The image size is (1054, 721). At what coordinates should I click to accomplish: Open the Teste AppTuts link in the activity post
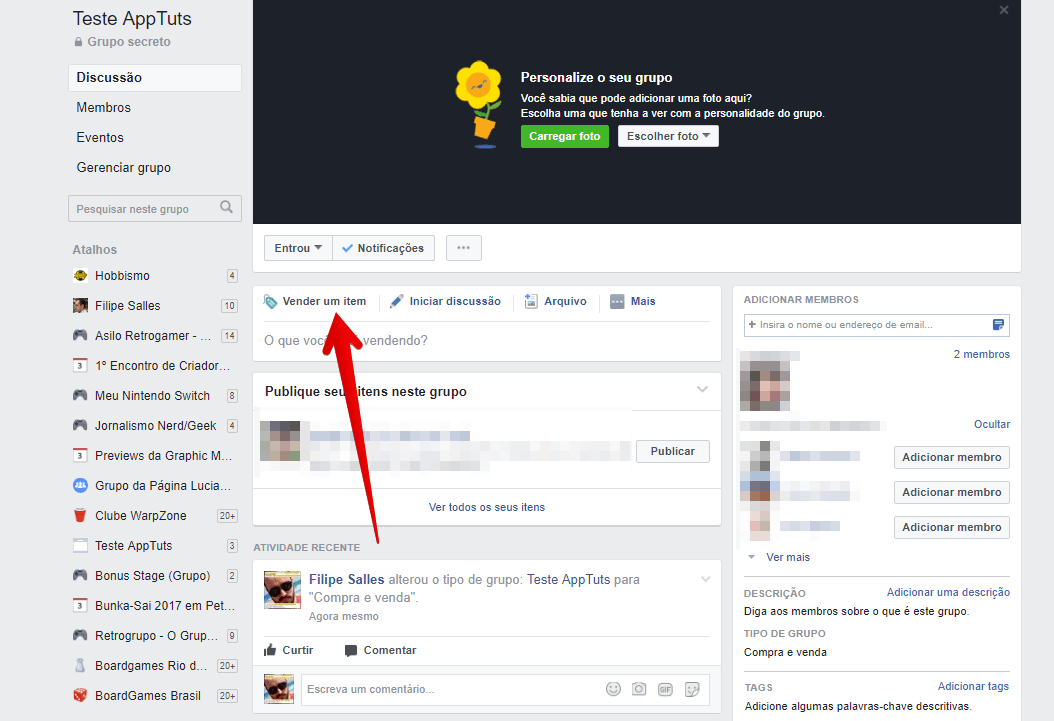click(568, 579)
